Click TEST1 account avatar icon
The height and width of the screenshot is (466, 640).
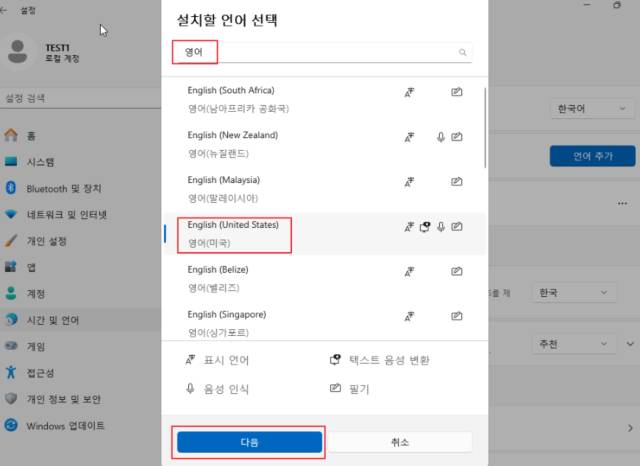tap(19, 54)
